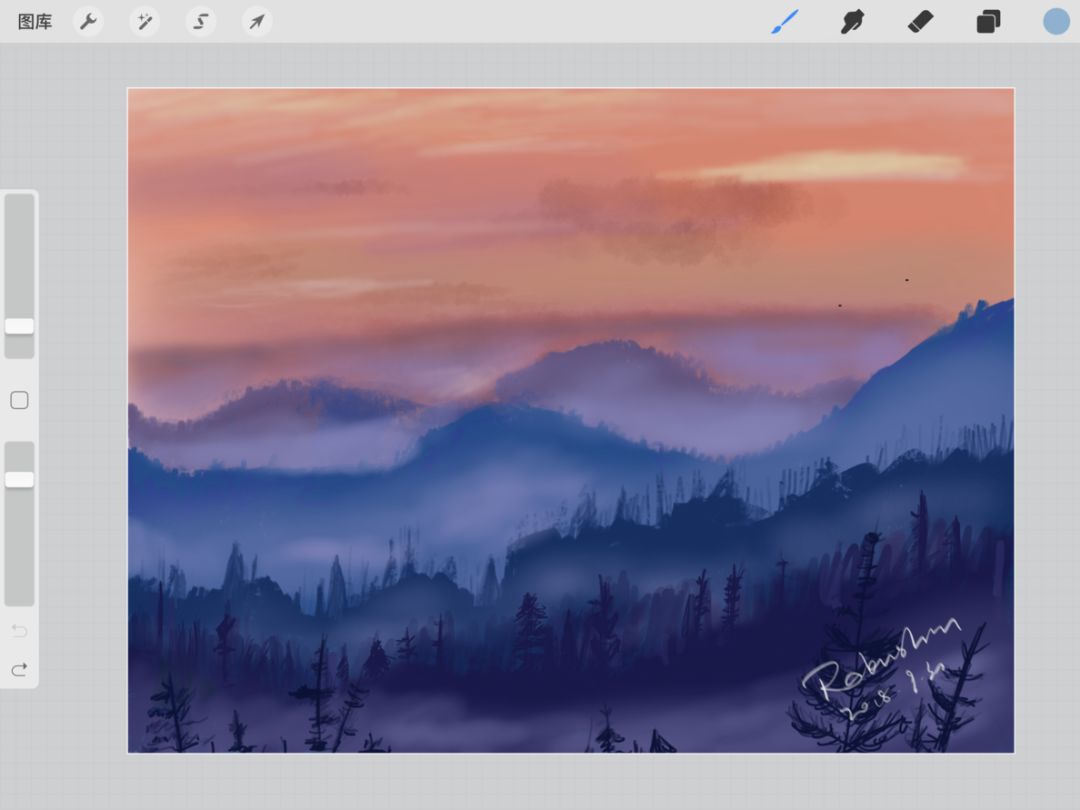
Task: Activate the Transform arrow tool
Action: (257, 22)
